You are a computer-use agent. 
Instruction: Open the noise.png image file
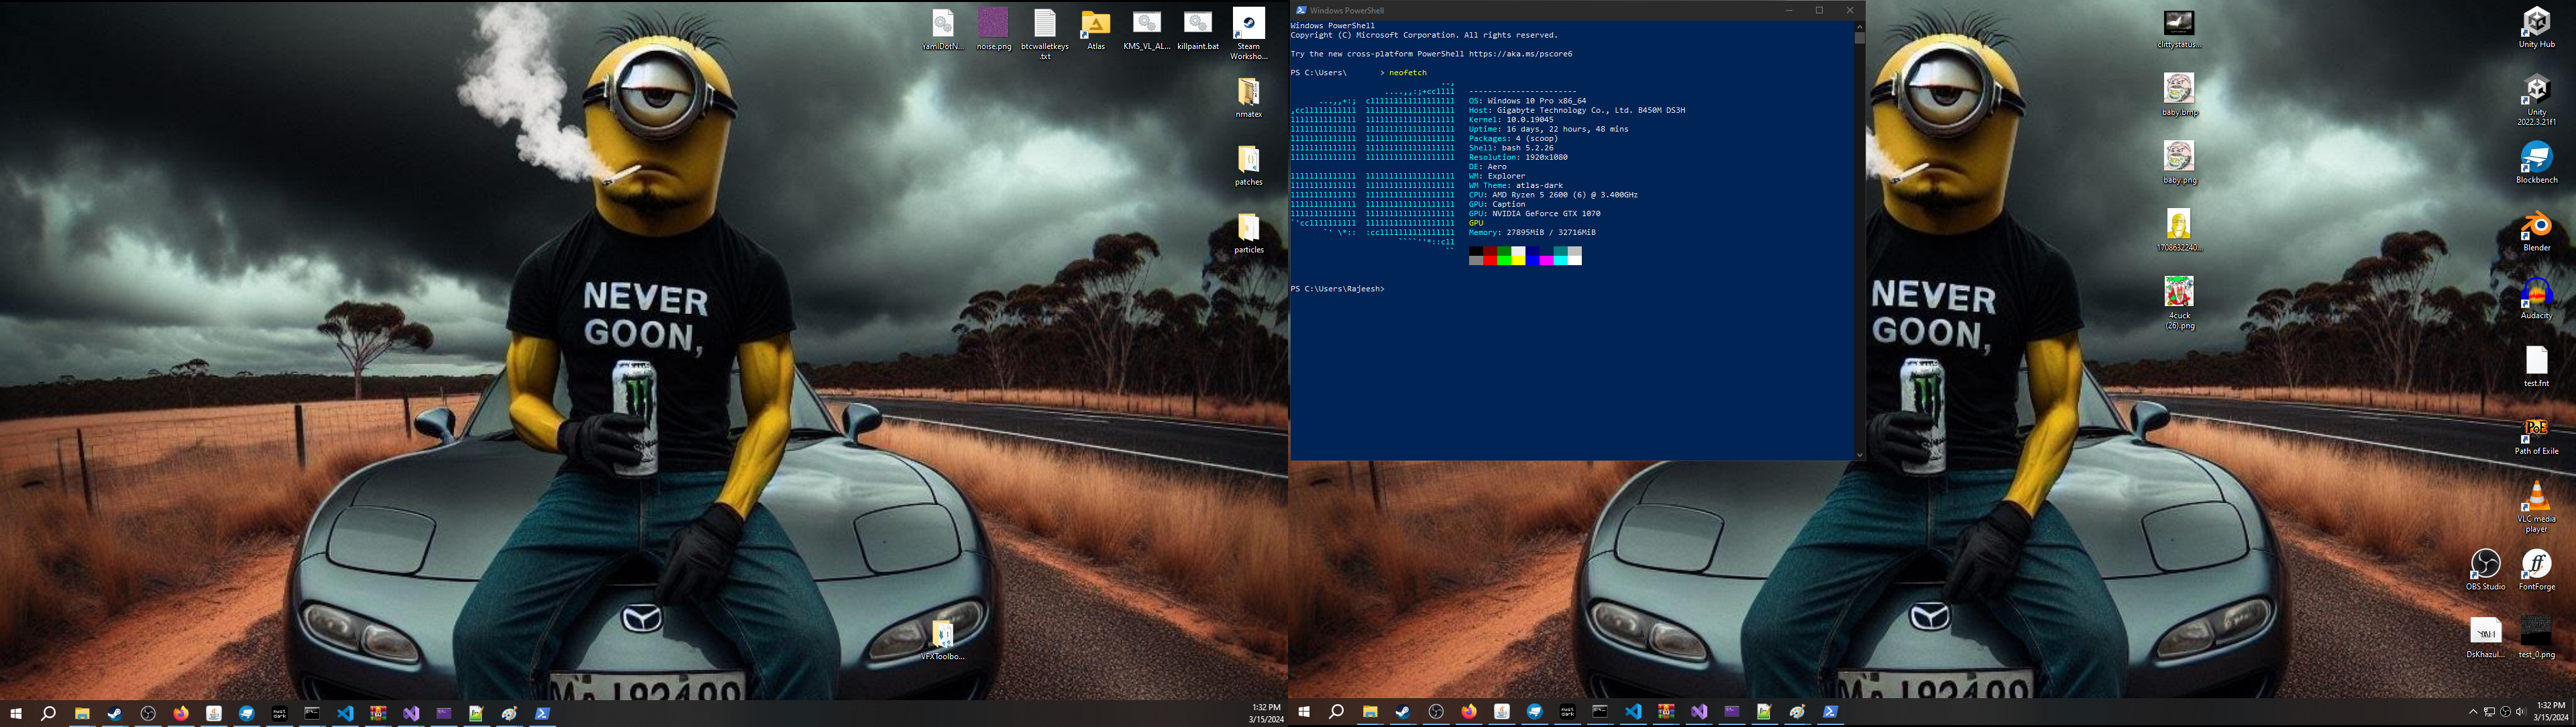click(993, 30)
